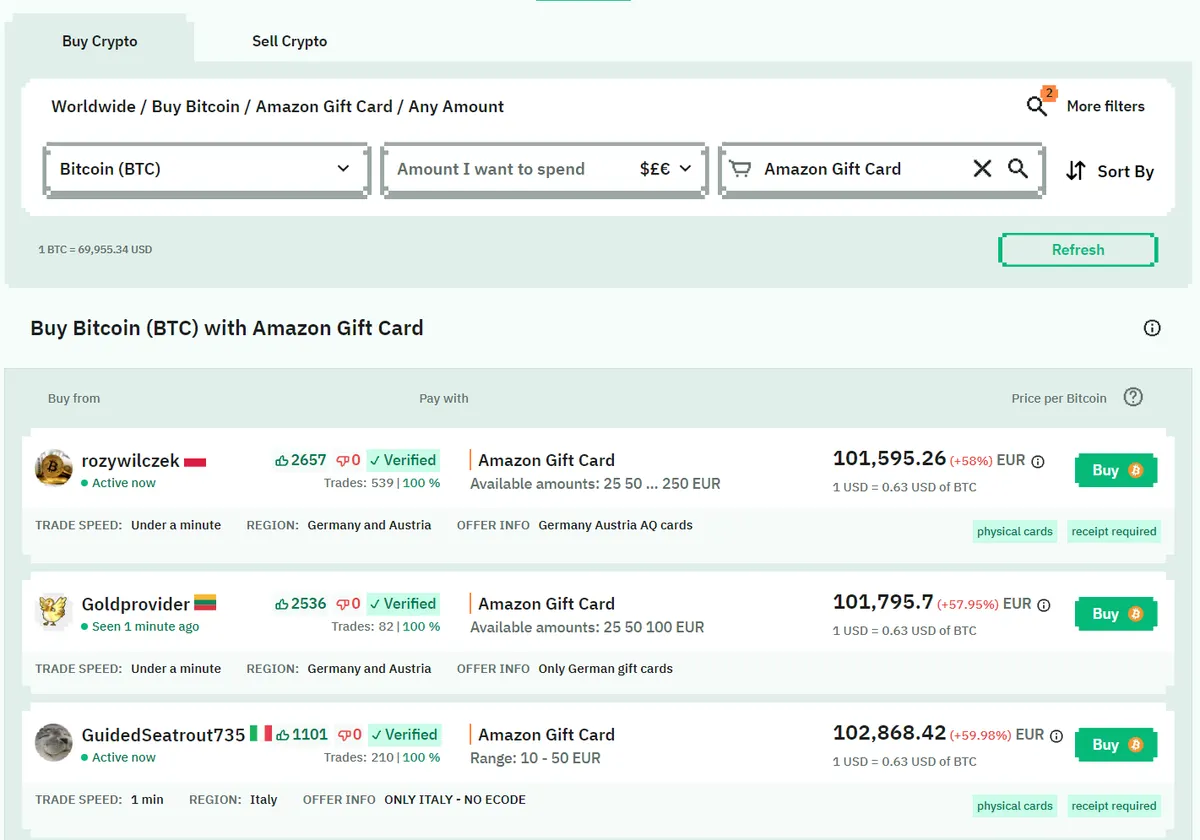The width and height of the screenshot is (1200, 840).
Task: Click info icon beside rozywilczek's EUR price
Action: 1038,462
